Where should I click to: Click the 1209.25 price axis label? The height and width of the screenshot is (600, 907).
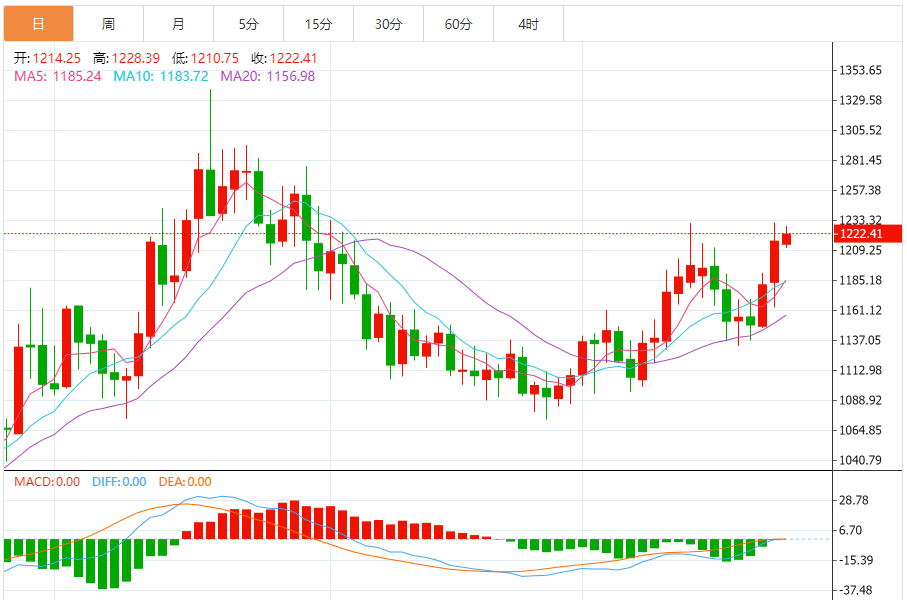pyautogui.click(x=861, y=251)
